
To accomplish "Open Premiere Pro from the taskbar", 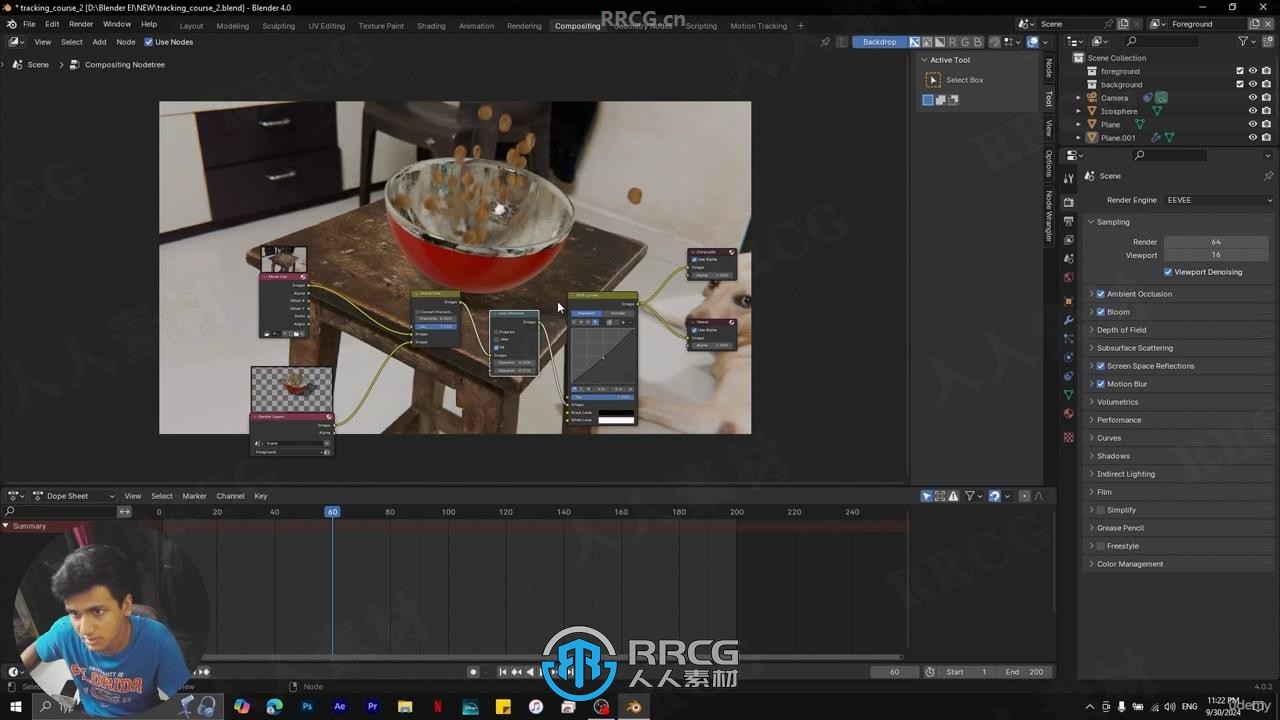I will 372,706.
